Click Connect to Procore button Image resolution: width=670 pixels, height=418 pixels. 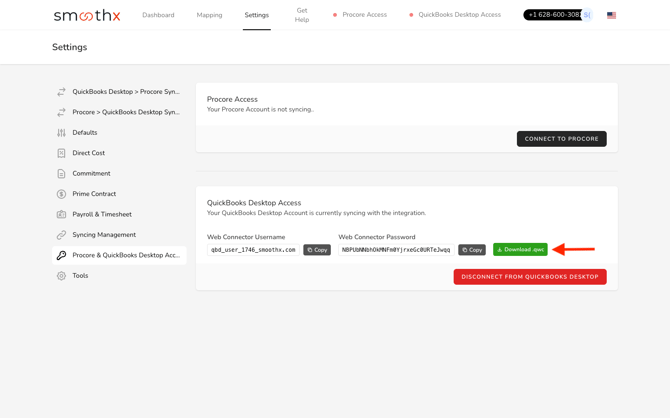coord(561,139)
